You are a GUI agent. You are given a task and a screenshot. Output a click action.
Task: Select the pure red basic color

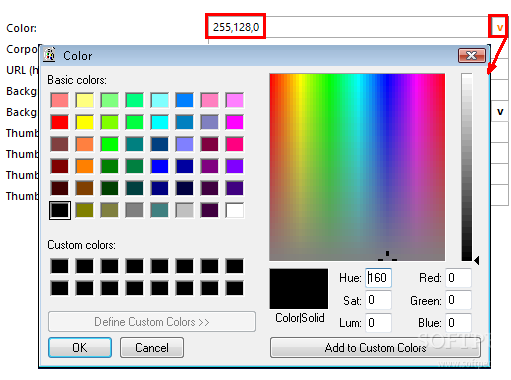click(x=60, y=122)
